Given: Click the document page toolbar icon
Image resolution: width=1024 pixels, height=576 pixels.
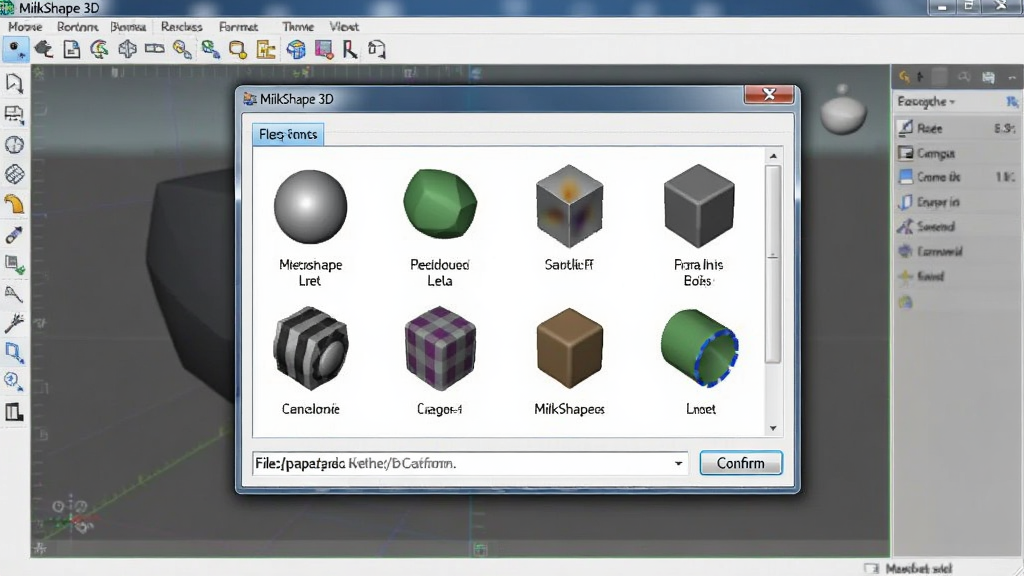Looking at the screenshot, I should (72, 50).
